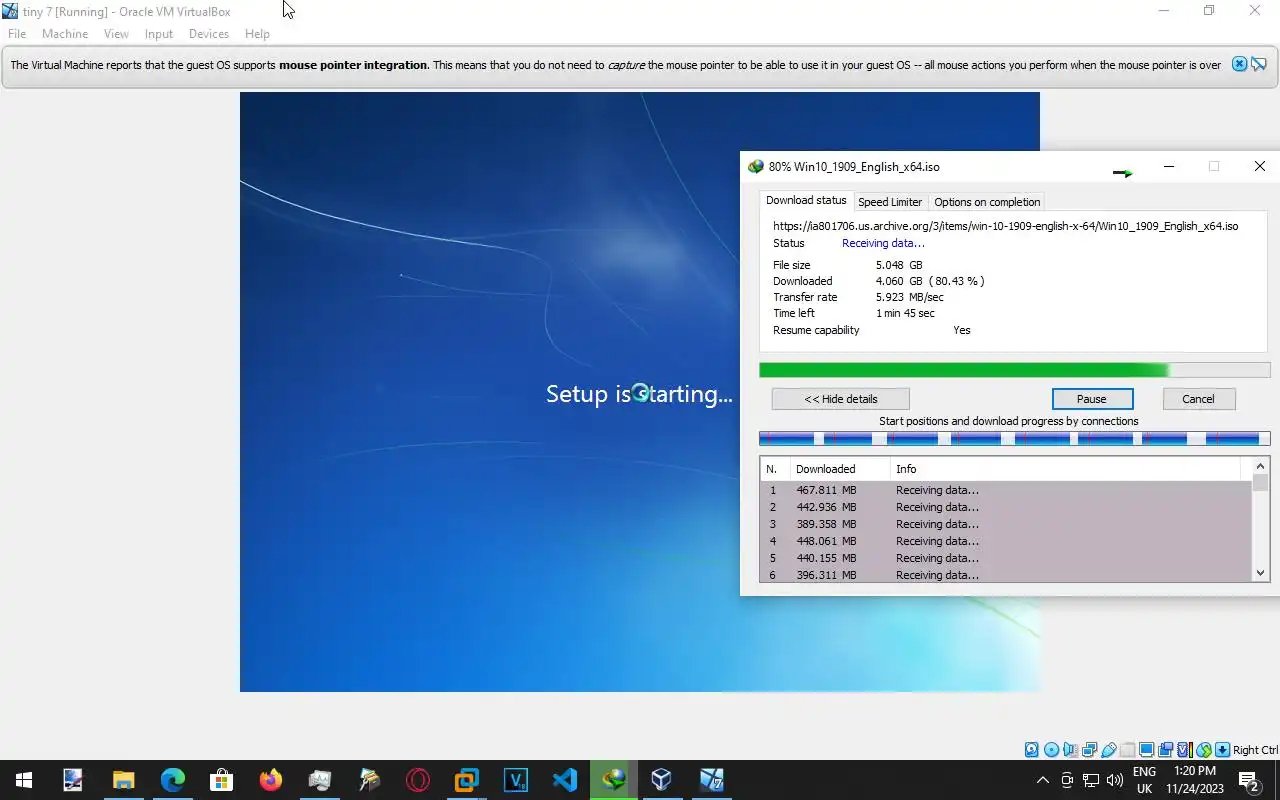Open the Windows Start menu
The image size is (1280, 800).
point(24,780)
